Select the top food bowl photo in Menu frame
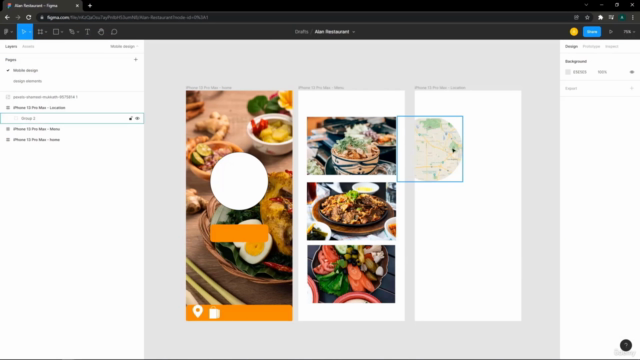 coord(351,146)
